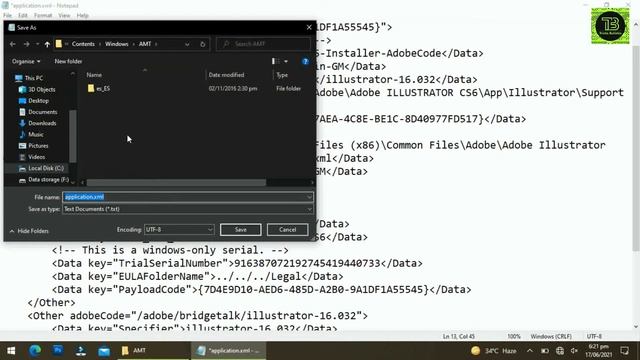Open weather widget showing 34°C Haze

(493, 351)
